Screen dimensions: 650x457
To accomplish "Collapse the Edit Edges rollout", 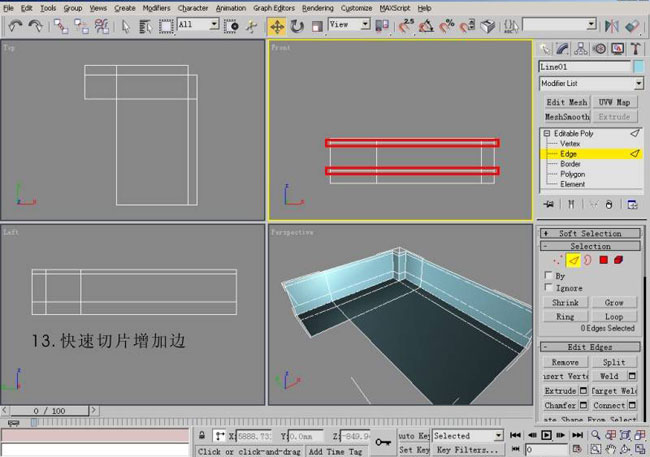I will pos(590,347).
